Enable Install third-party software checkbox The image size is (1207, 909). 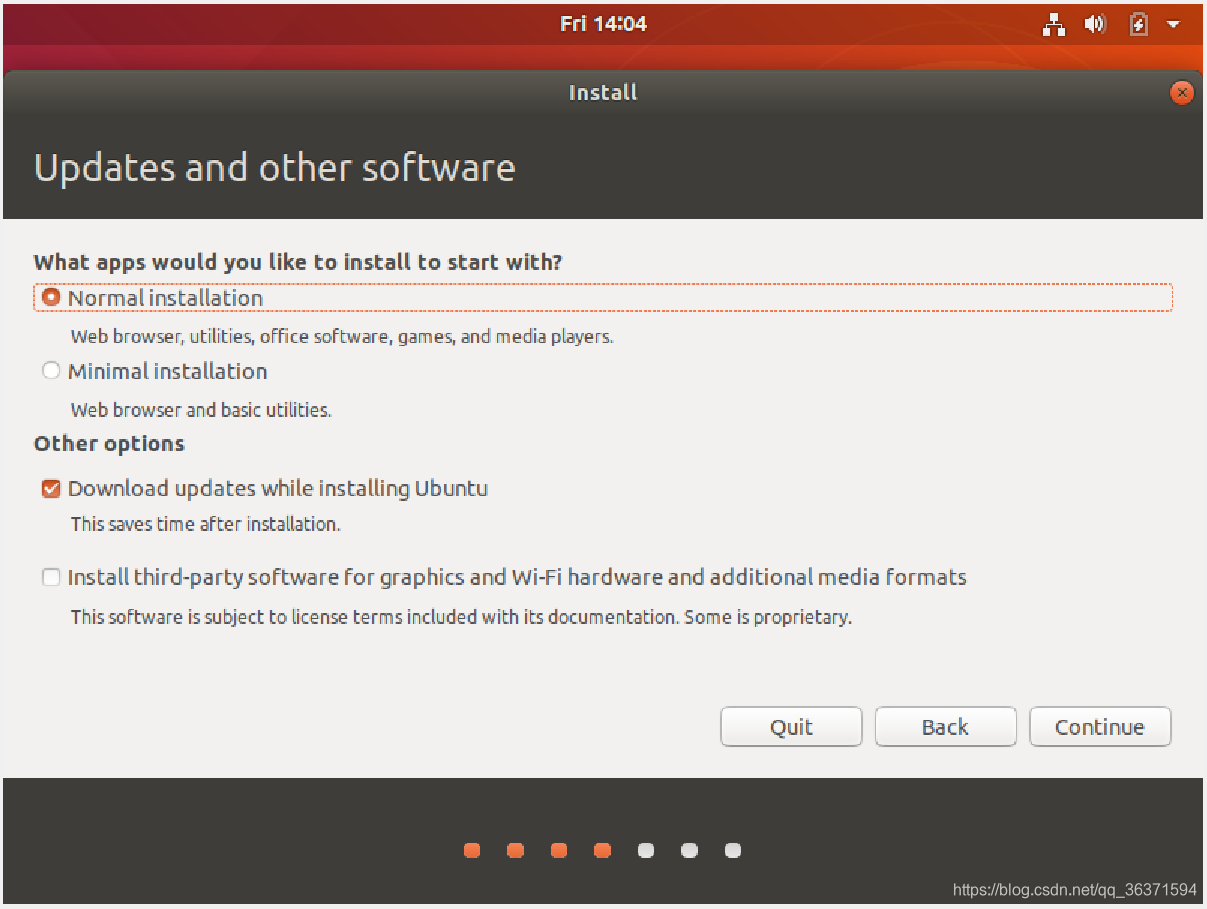click(51, 577)
